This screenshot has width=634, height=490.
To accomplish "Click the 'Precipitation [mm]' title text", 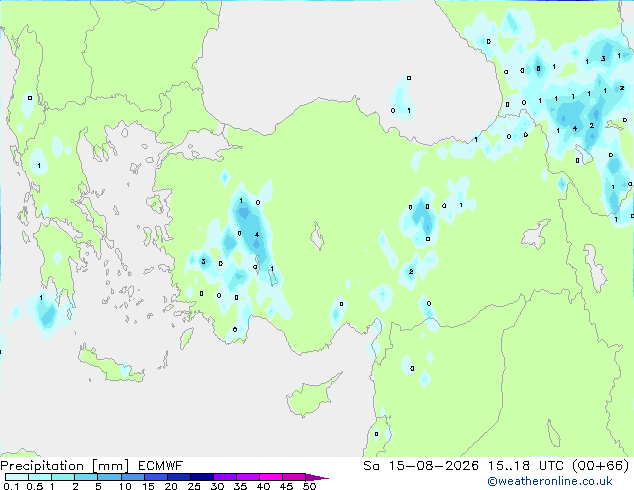I will click(x=65, y=466).
